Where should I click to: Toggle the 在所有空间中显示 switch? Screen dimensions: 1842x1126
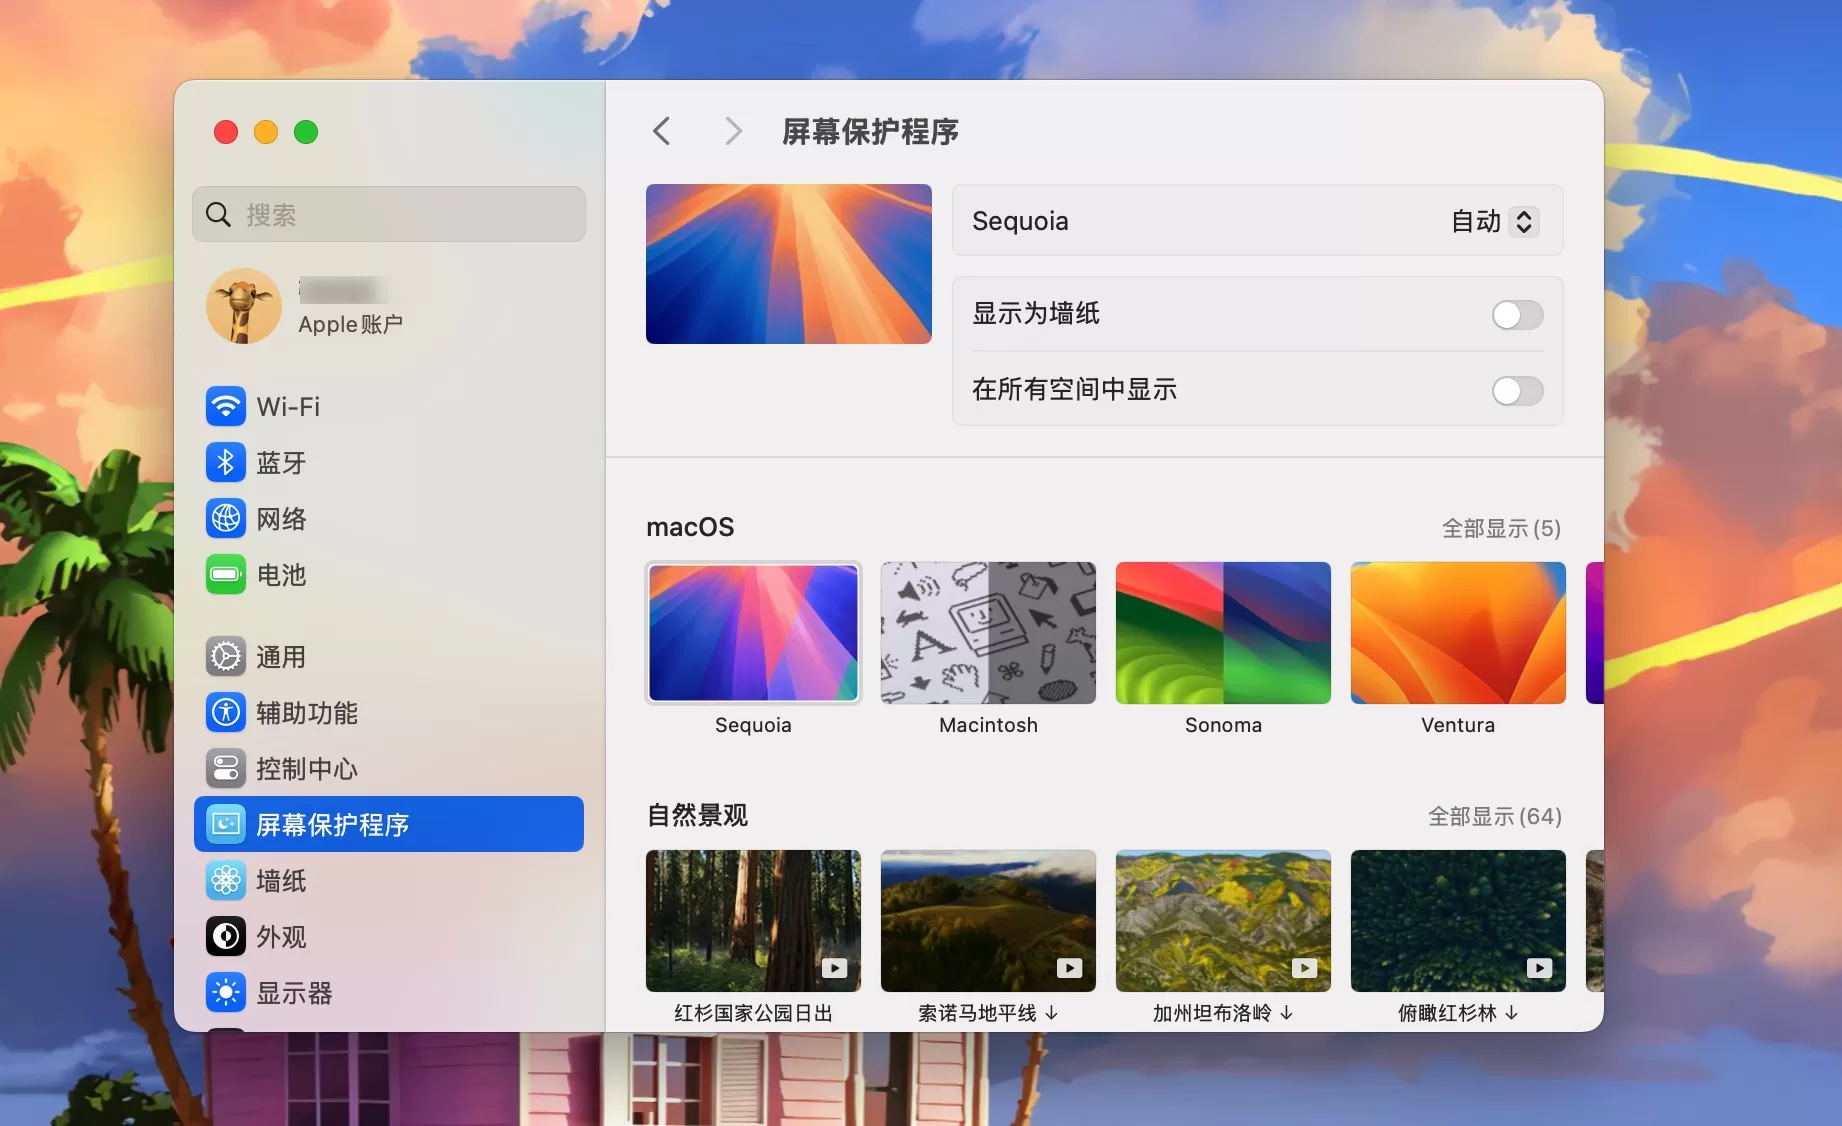[x=1517, y=391]
